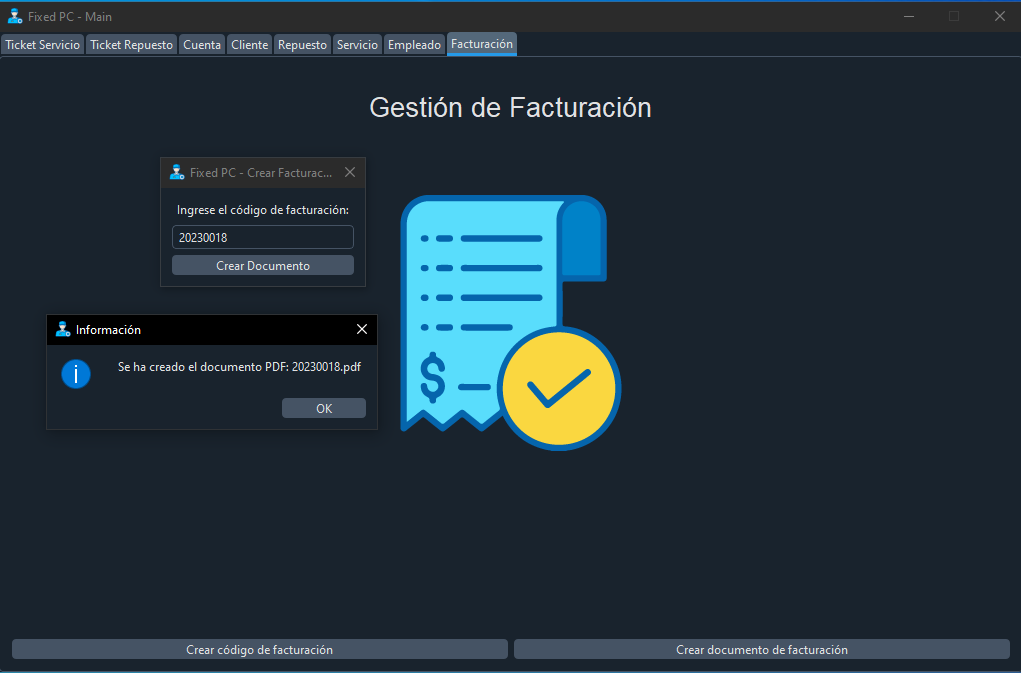Click OK to dismiss the PDF confirmation
1021x673 pixels.
click(x=323, y=407)
